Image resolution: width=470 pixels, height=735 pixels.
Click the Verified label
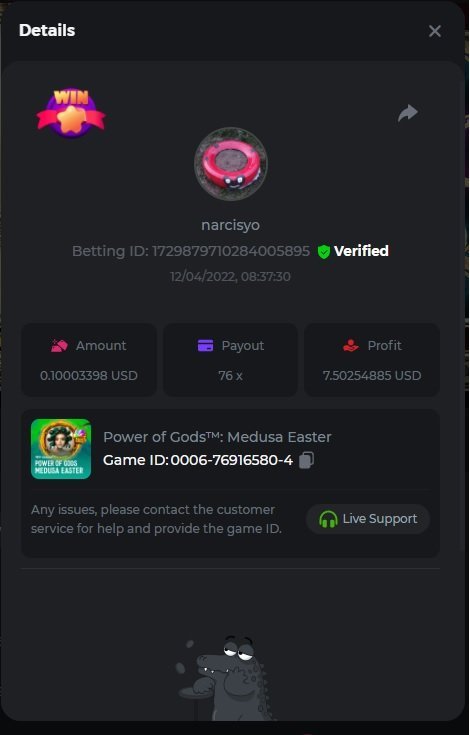(361, 251)
